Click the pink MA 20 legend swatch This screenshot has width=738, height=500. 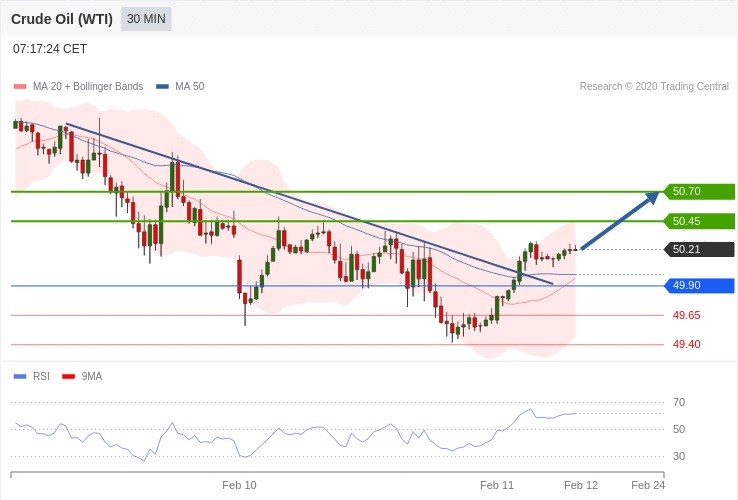coord(20,87)
